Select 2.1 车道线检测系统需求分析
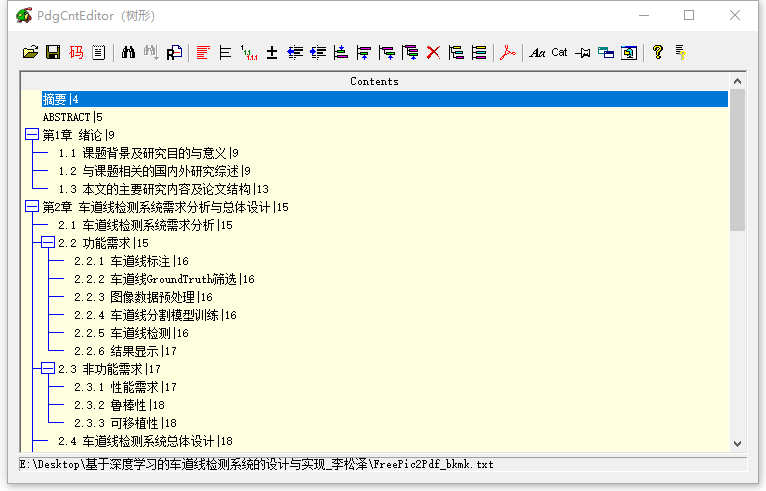 pyautogui.click(x=145, y=225)
